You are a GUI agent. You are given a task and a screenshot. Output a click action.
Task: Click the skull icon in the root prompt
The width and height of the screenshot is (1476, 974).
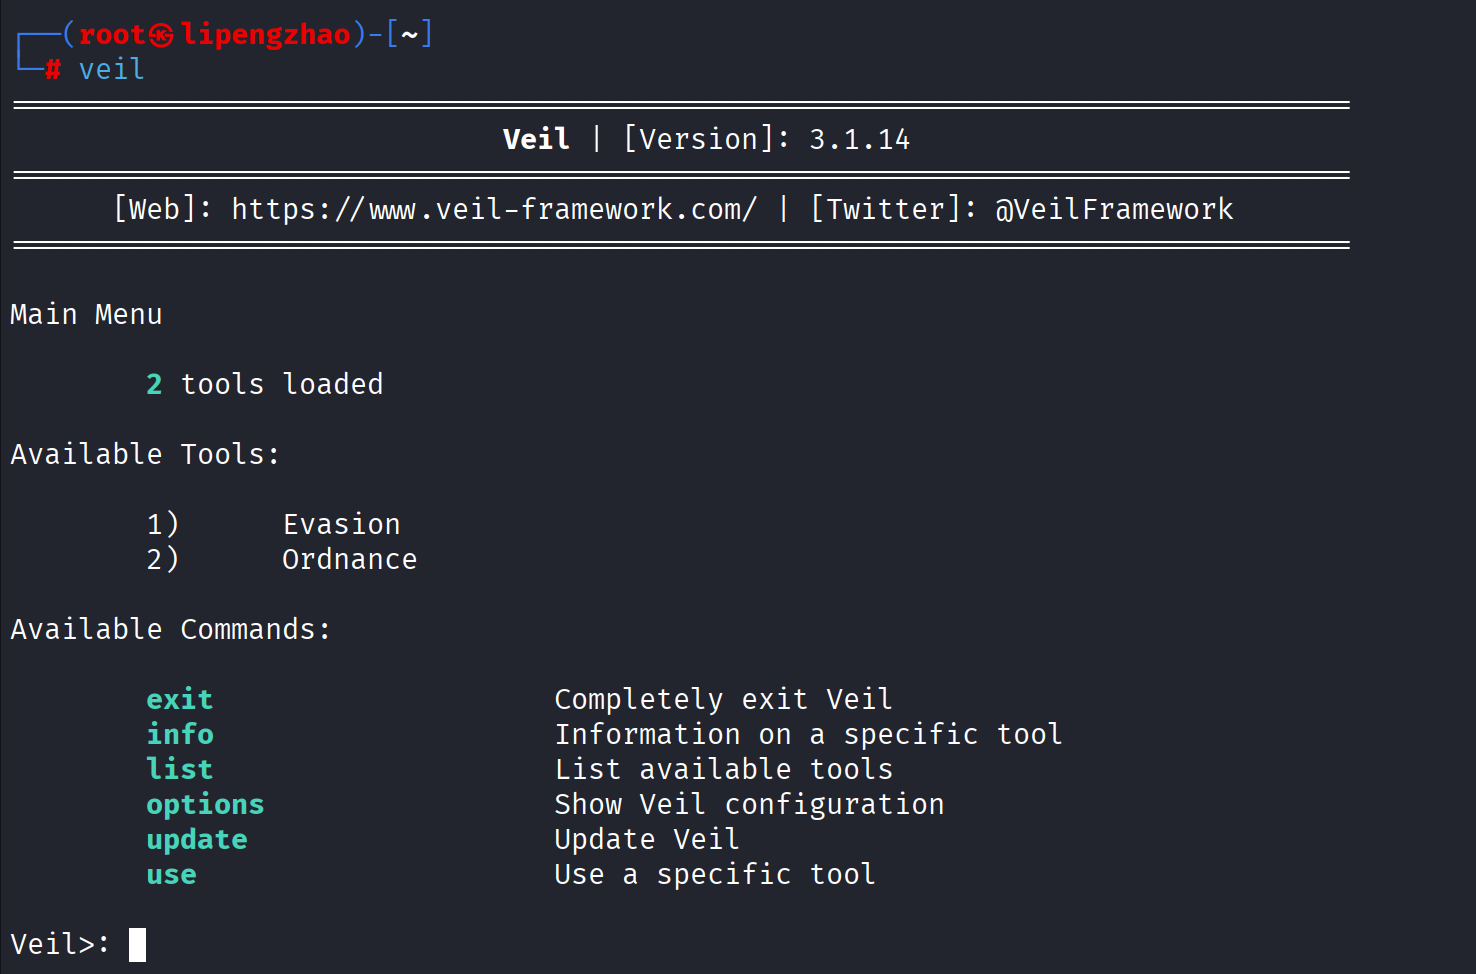pyautogui.click(x=162, y=36)
